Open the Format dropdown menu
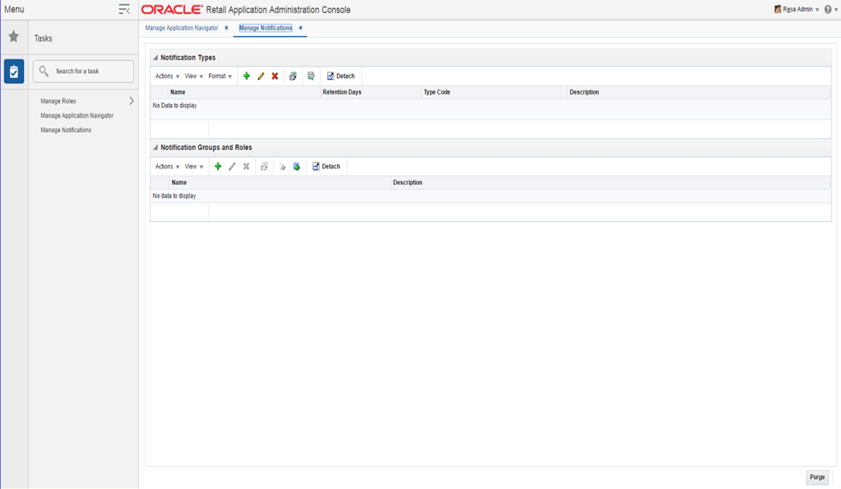 [x=220, y=76]
